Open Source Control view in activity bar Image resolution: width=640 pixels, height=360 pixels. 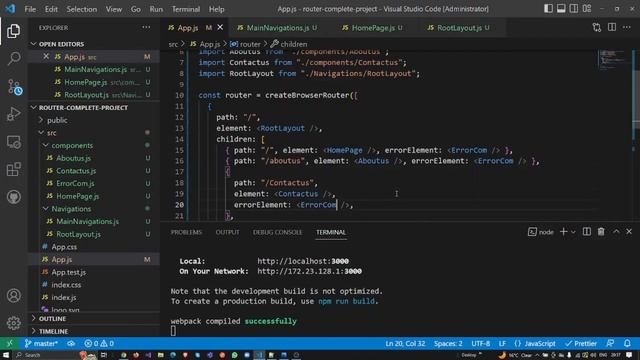(14, 87)
